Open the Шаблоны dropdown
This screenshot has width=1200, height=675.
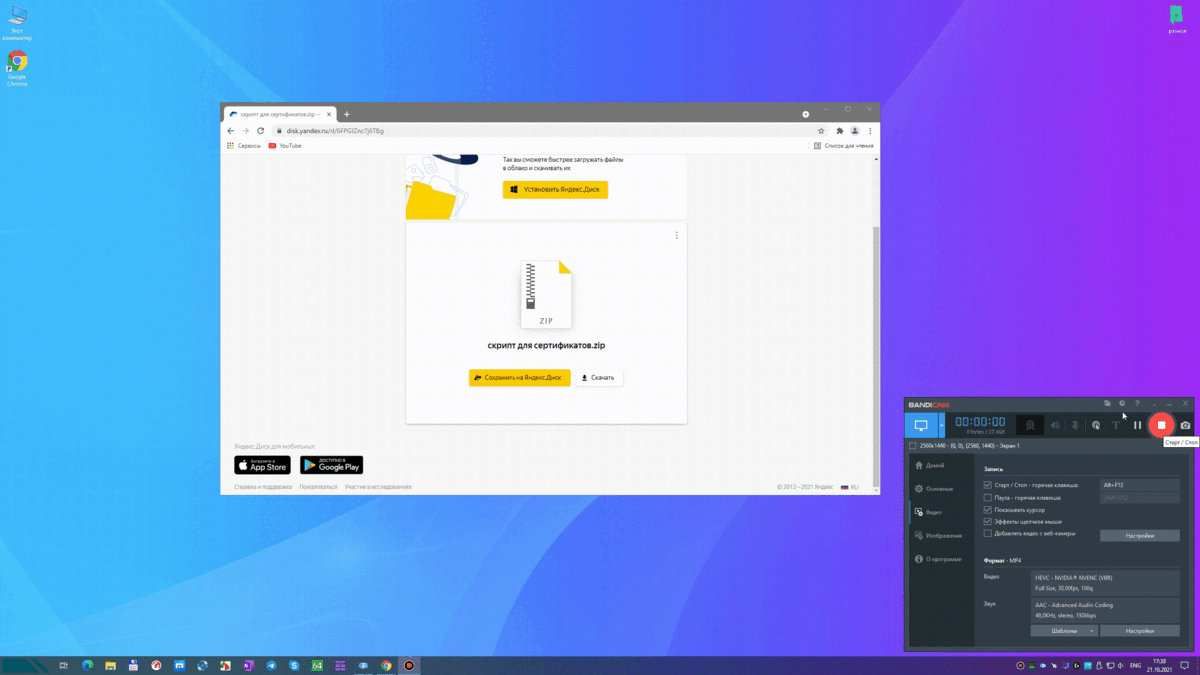(1064, 631)
